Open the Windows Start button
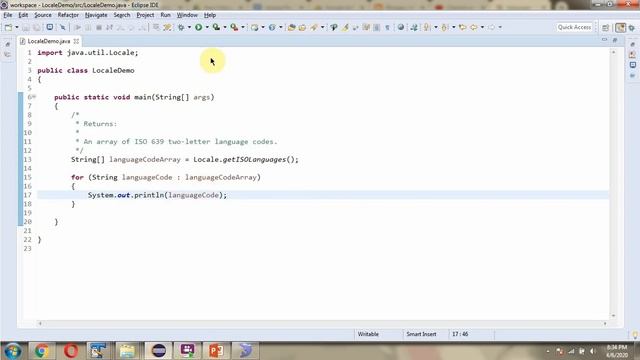Viewport: 640px width, 360px height. (13, 351)
